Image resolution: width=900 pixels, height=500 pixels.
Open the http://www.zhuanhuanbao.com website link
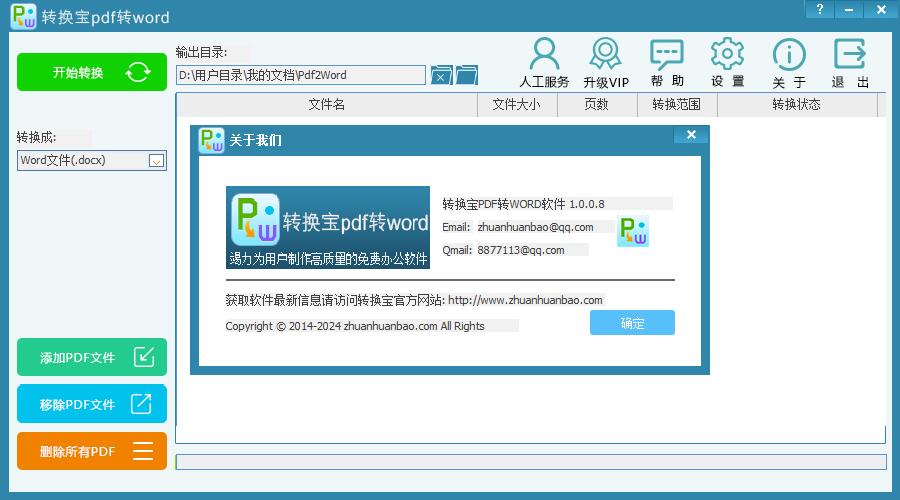point(525,300)
